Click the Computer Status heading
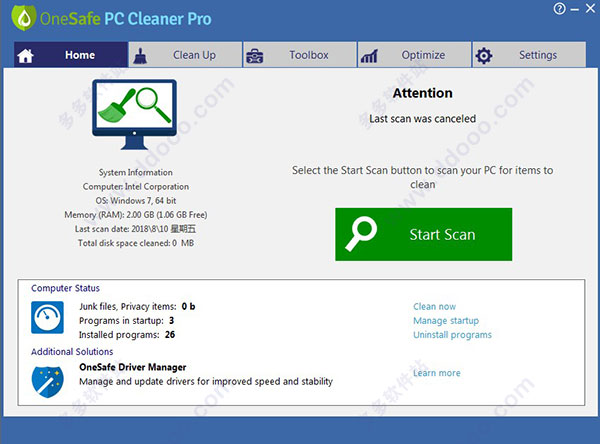The image size is (600, 444). click(x=65, y=288)
